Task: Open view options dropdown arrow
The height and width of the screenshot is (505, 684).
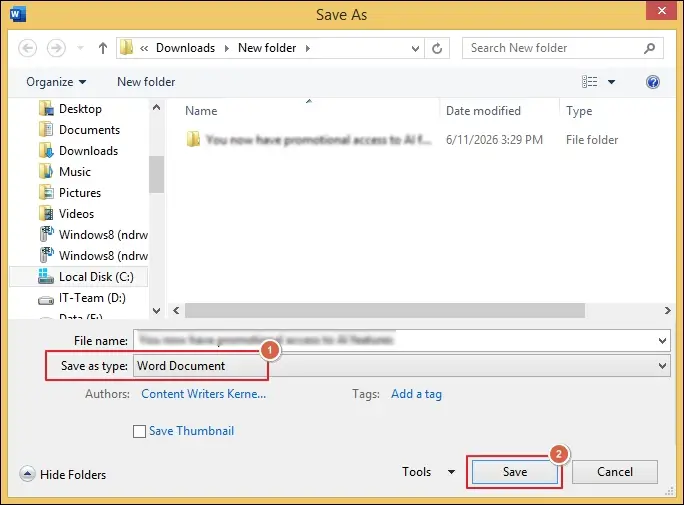Action: point(611,82)
